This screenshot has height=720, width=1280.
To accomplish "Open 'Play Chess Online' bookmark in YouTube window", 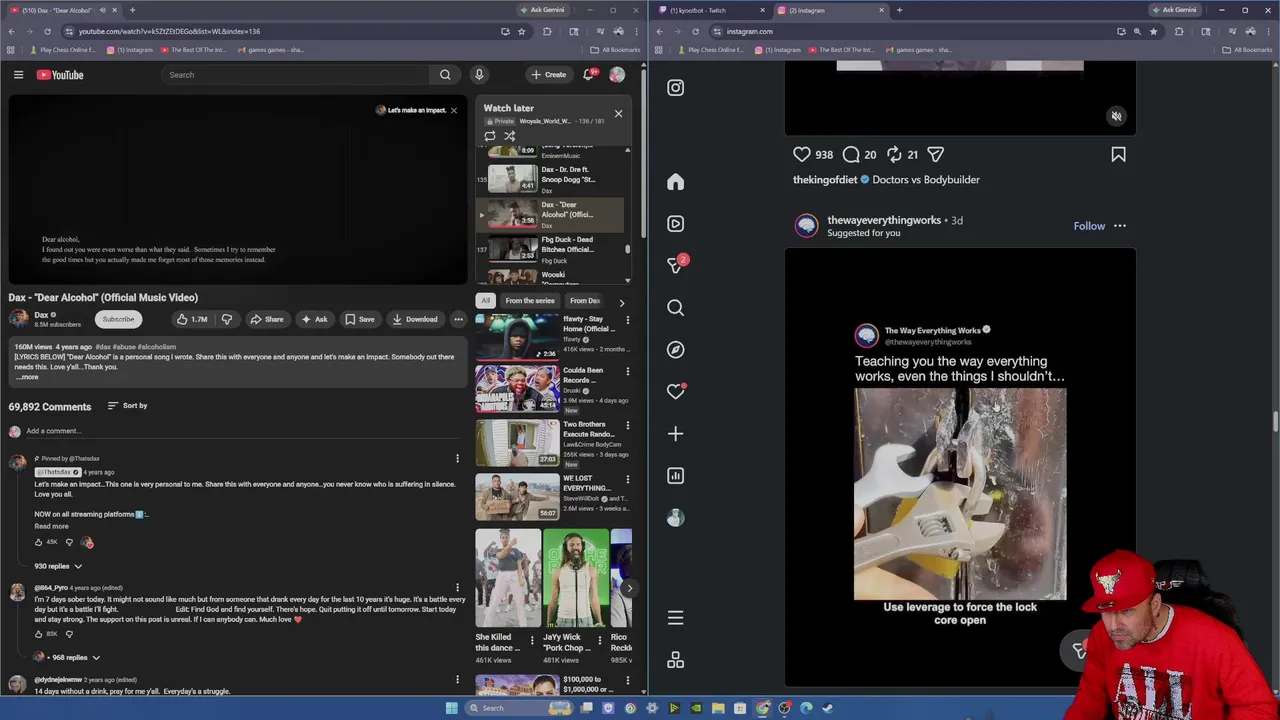I will pos(64,50).
